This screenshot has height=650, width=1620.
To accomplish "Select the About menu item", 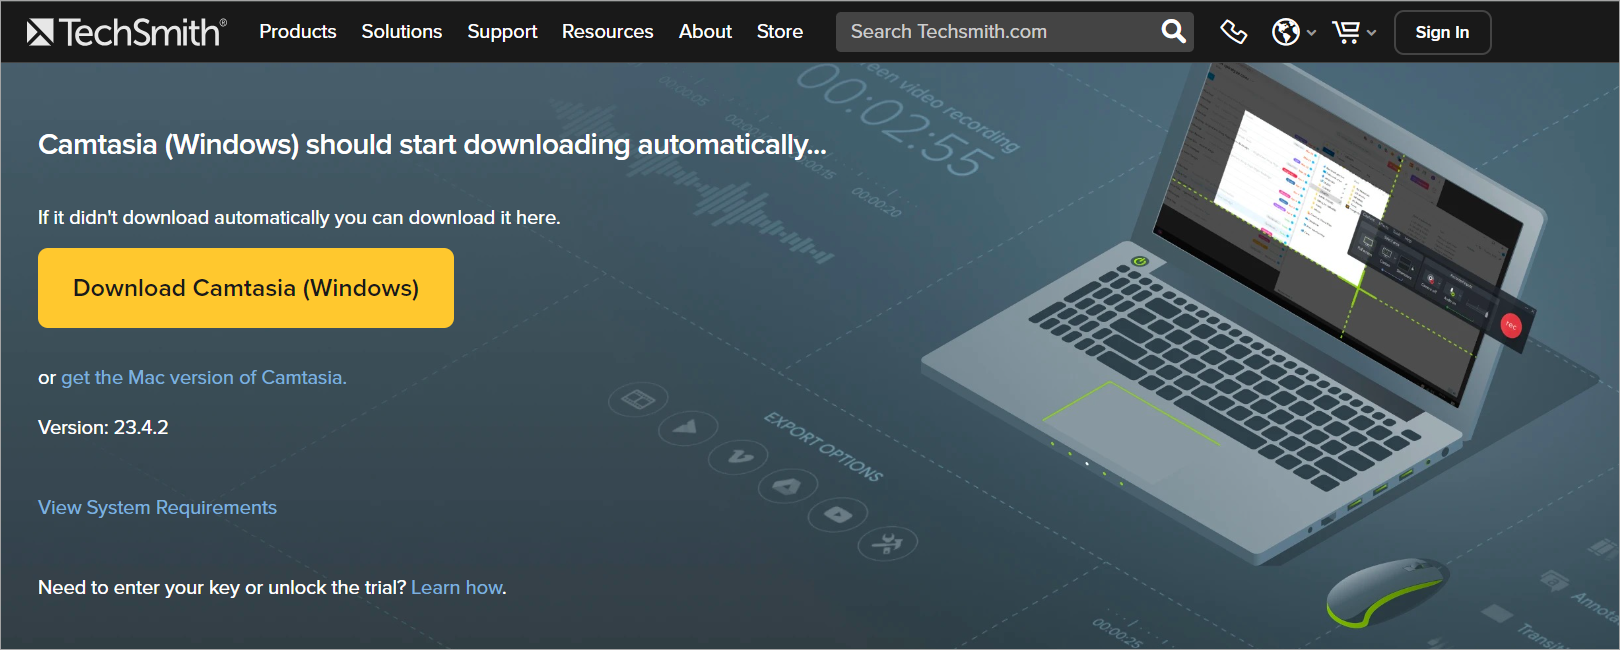I will pos(705,32).
